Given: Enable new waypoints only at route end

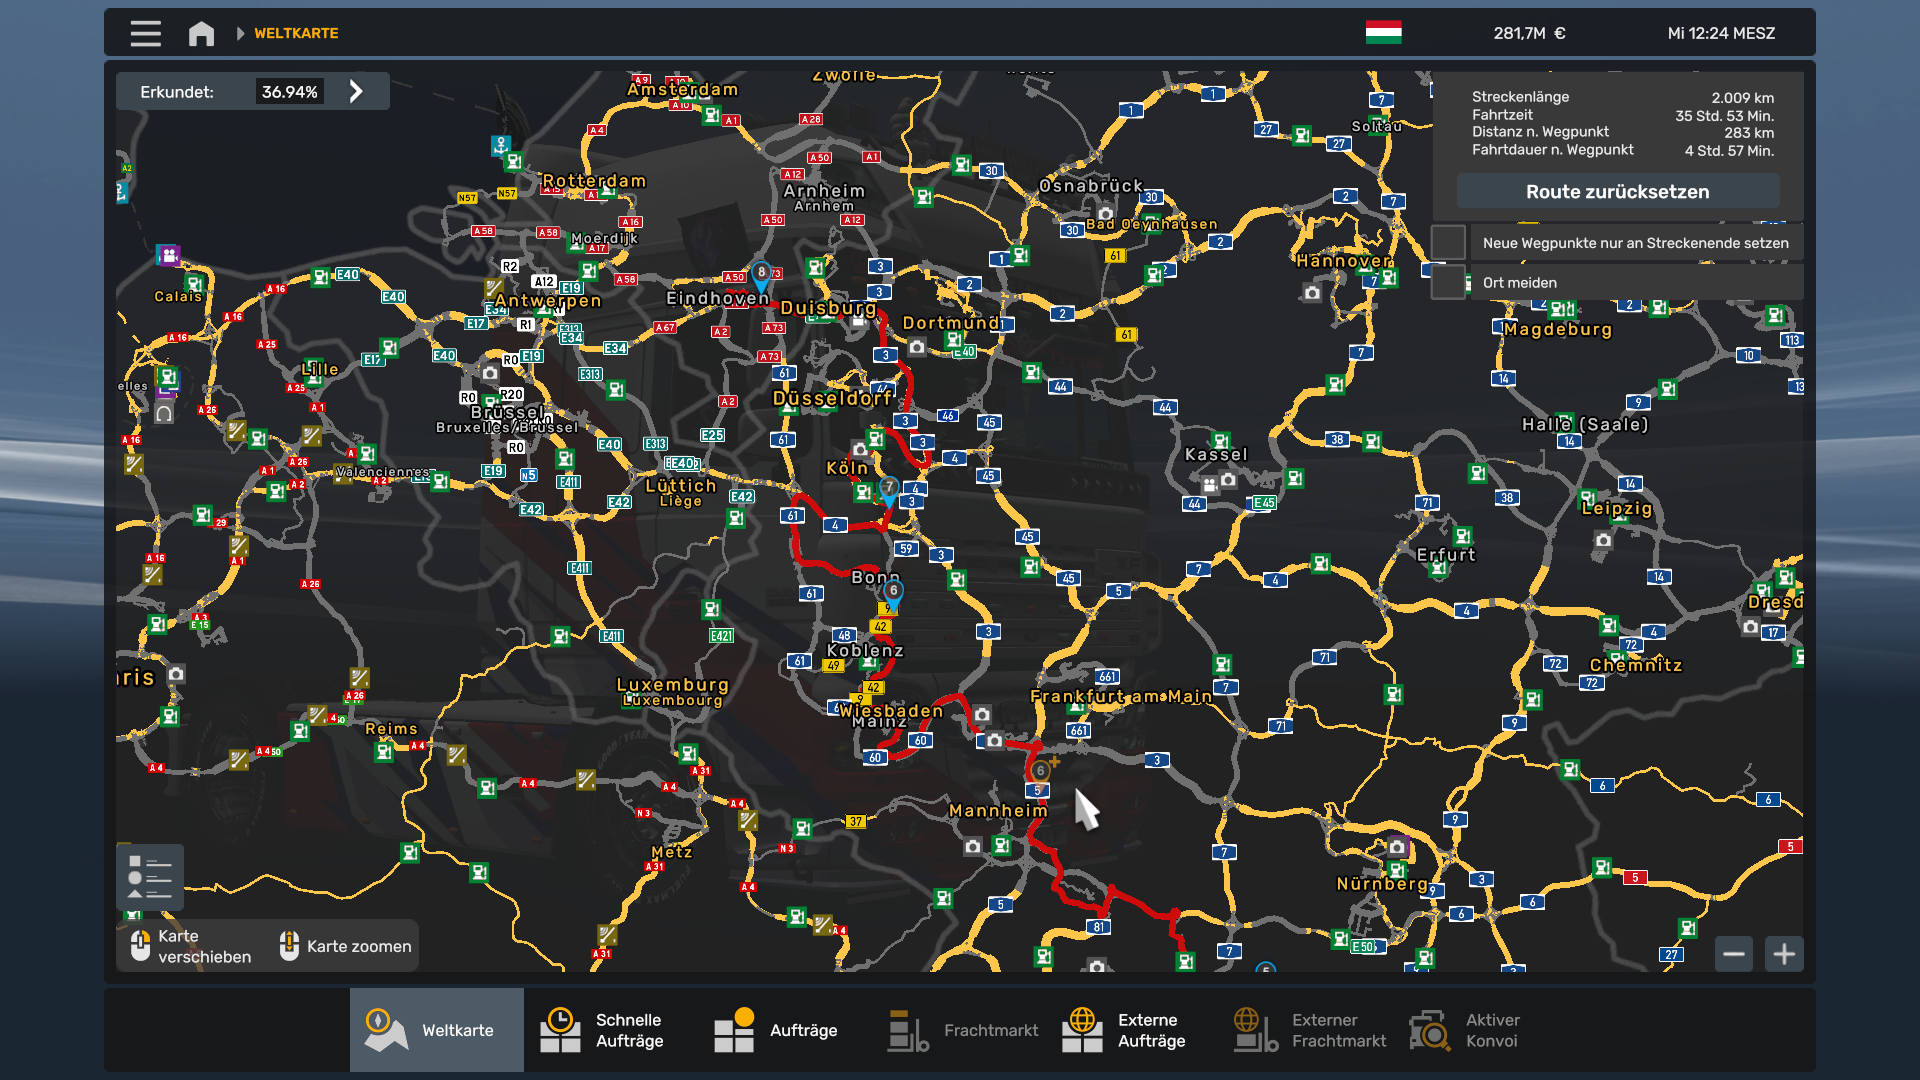Looking at the screenshot, I should (x=1448, y=242).
